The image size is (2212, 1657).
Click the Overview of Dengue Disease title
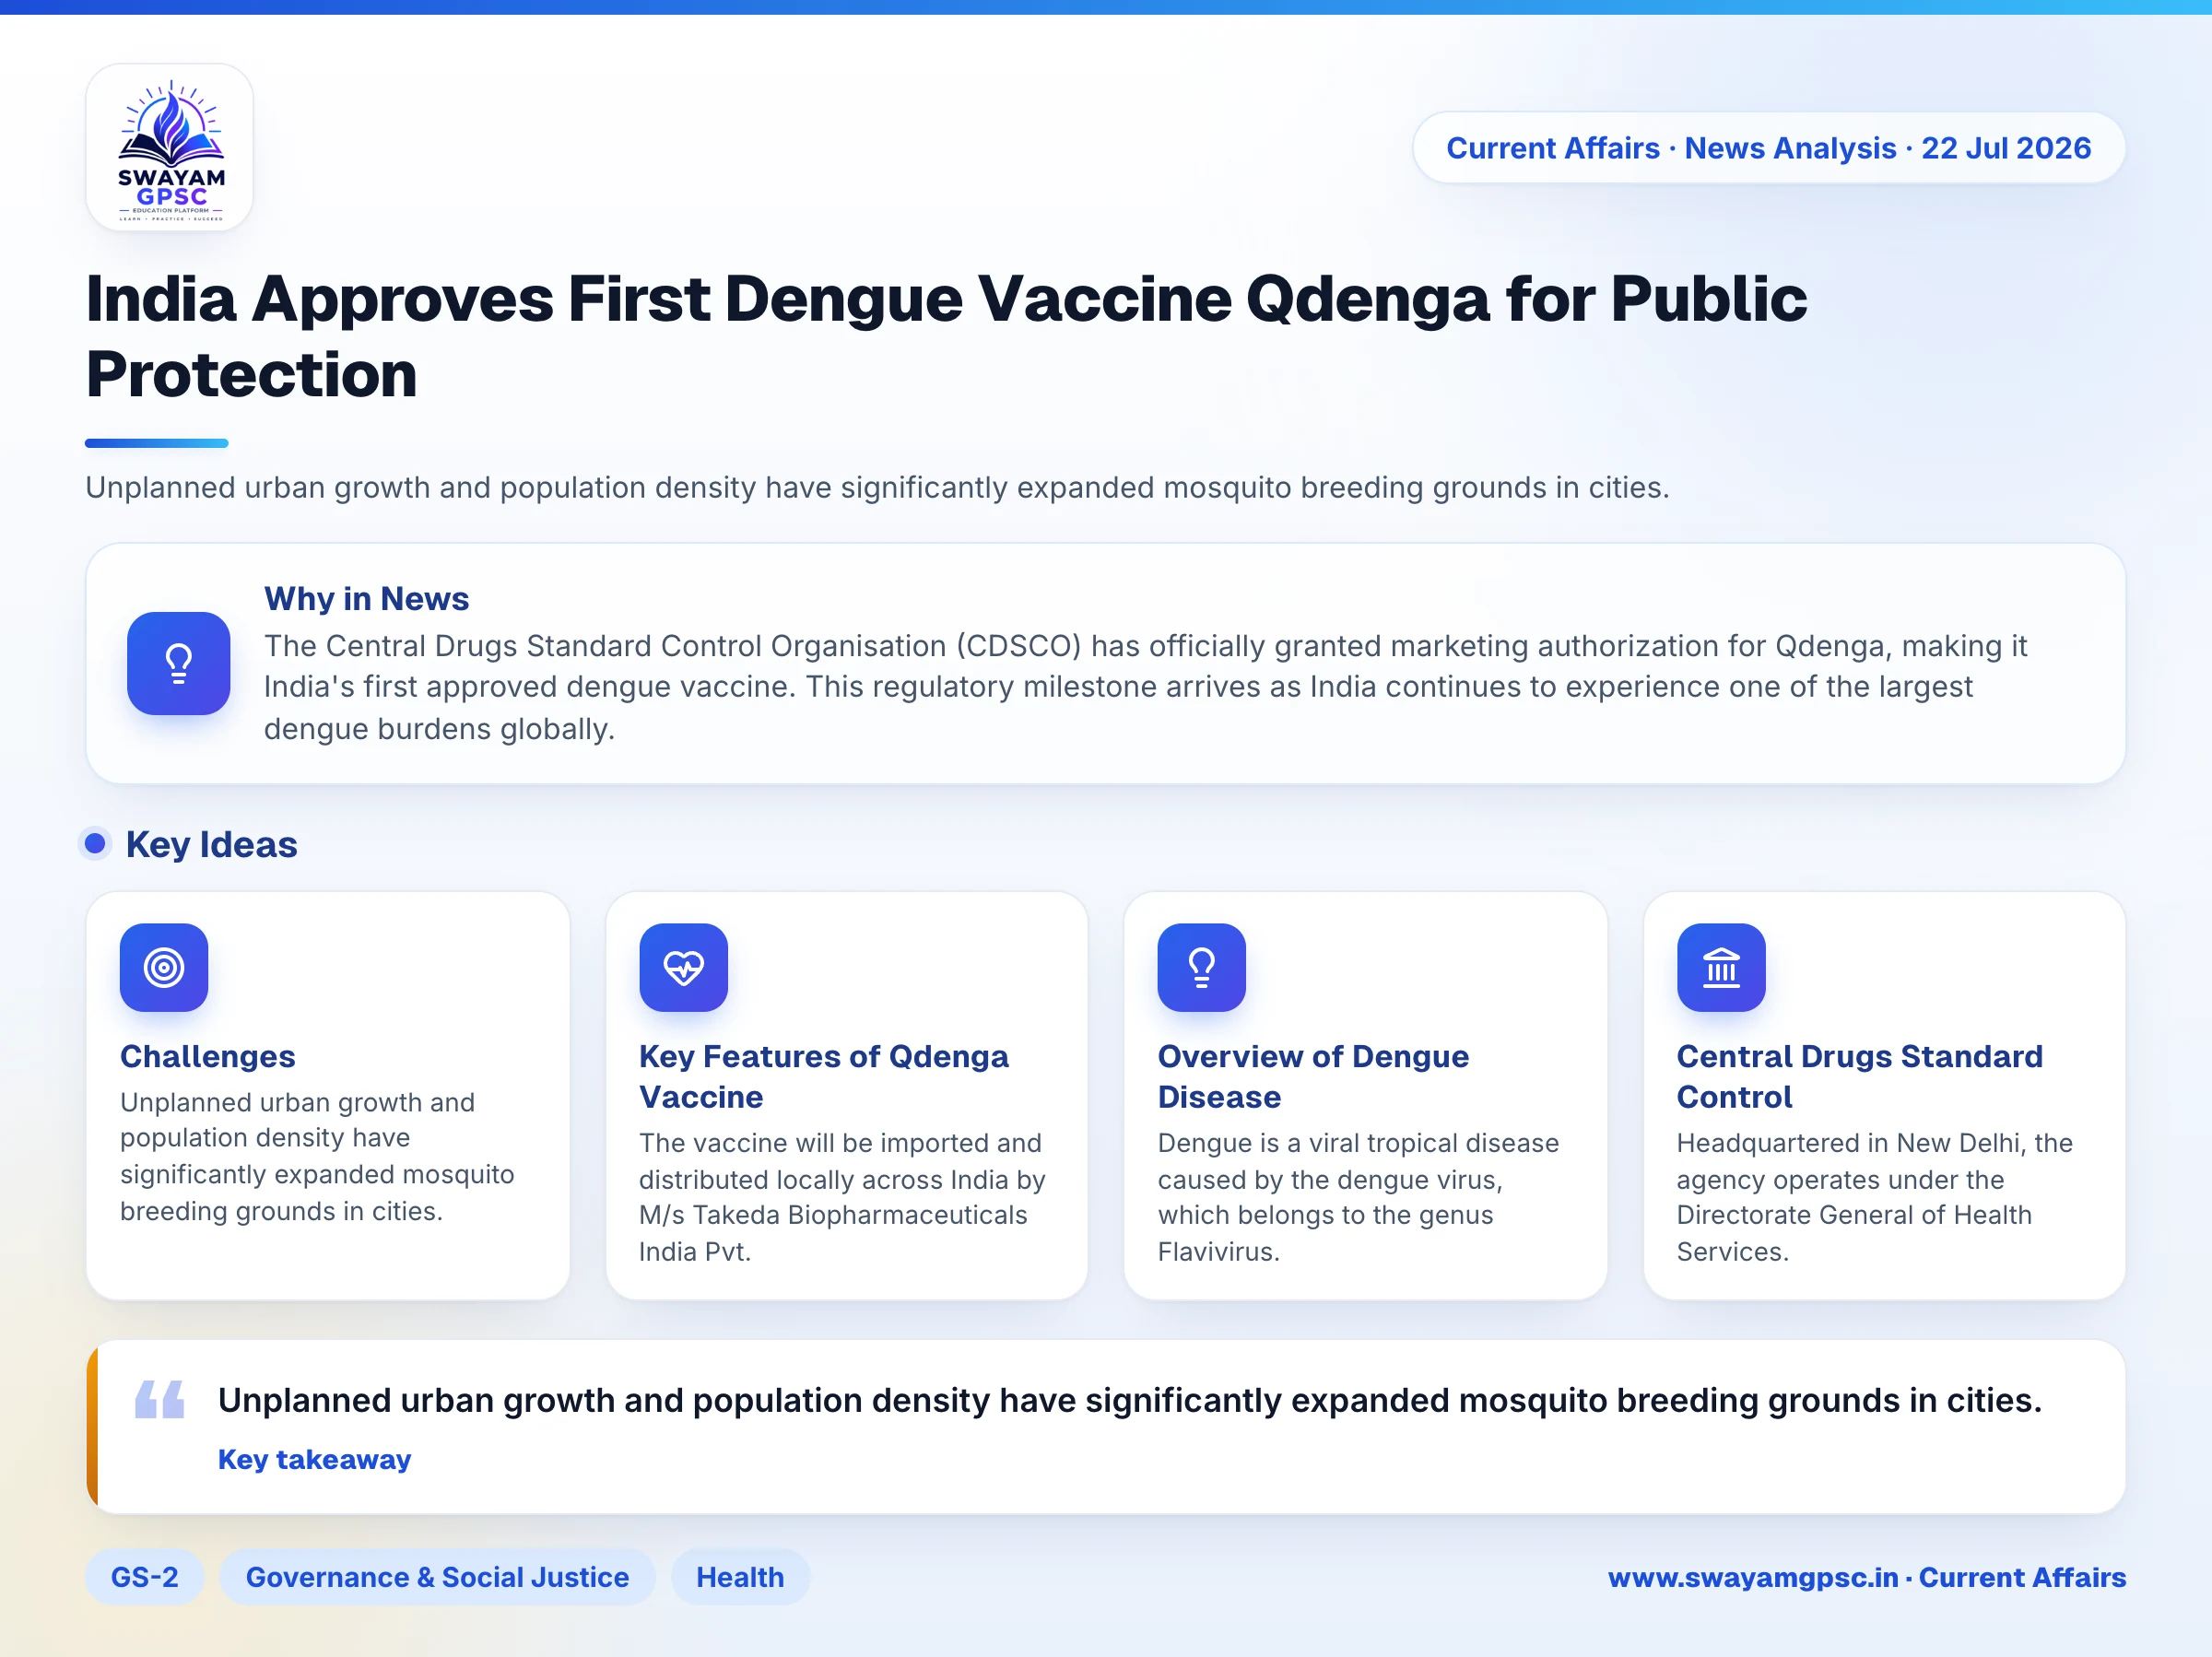(1313, 1076)
